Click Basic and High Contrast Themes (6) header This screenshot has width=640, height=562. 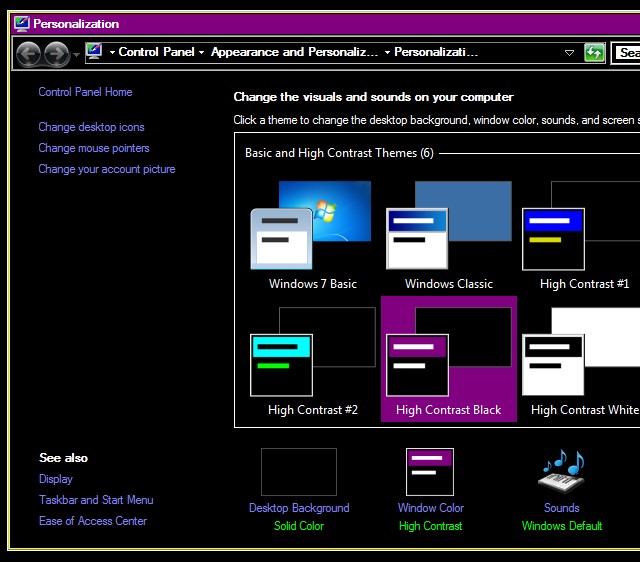point(339,153)
